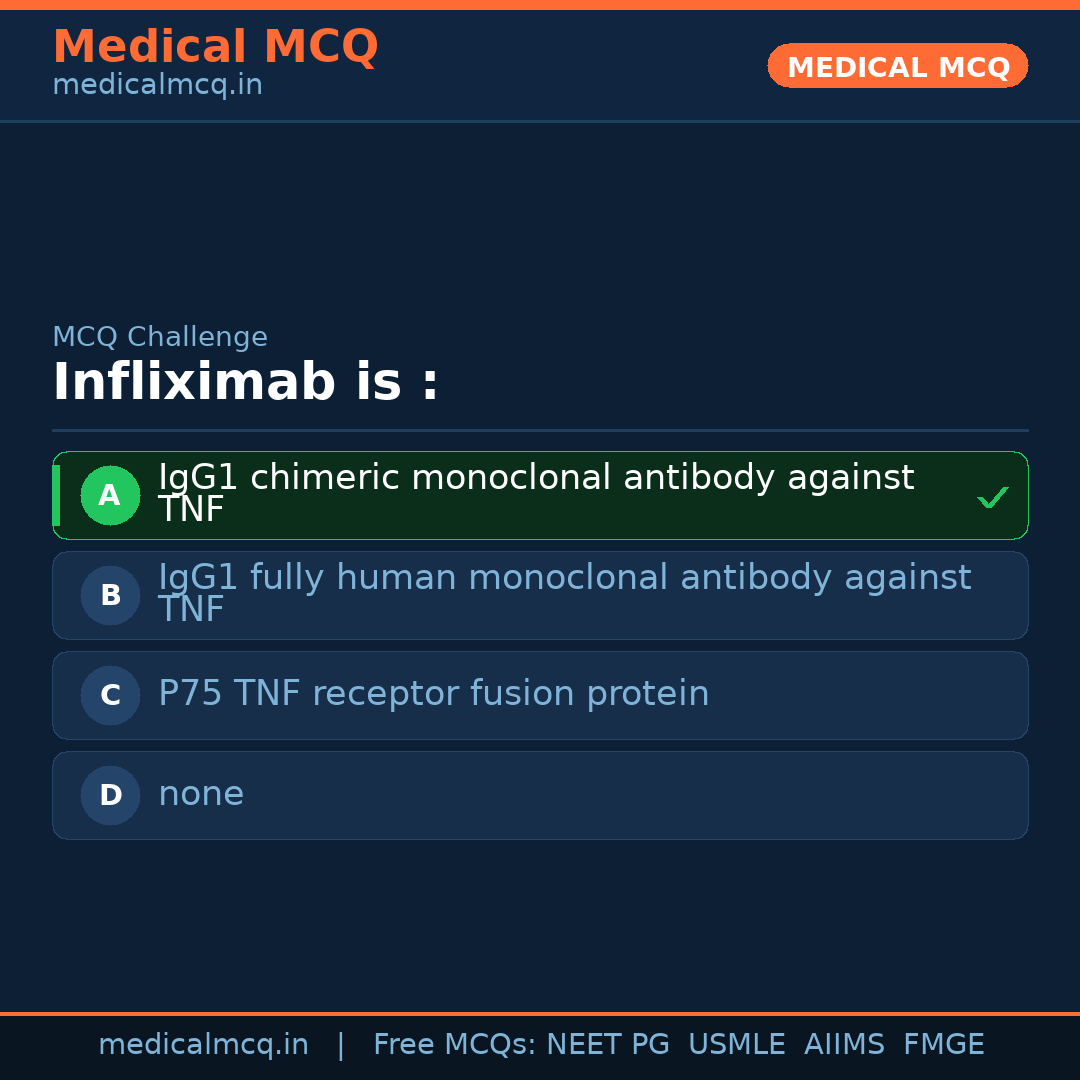Click the green A option circle

(x=110, y=495)
